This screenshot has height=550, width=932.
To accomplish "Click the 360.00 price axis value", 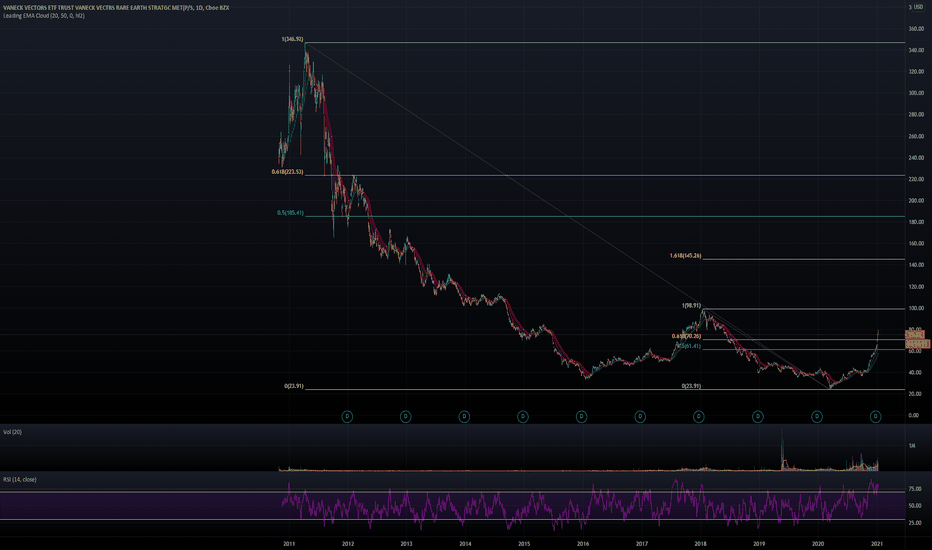I will pyautogui.click(x=916, y=29).
